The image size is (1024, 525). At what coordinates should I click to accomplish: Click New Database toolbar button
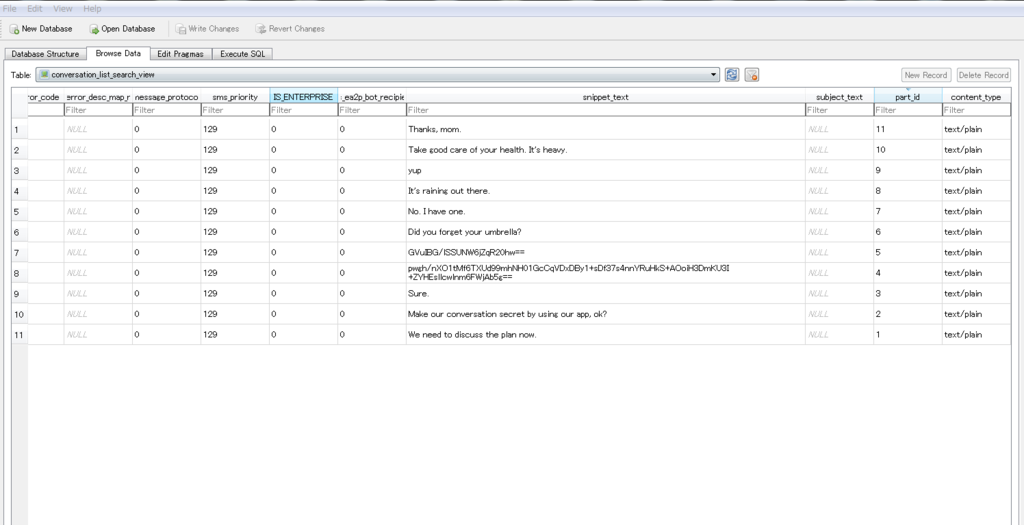point(40,29)
